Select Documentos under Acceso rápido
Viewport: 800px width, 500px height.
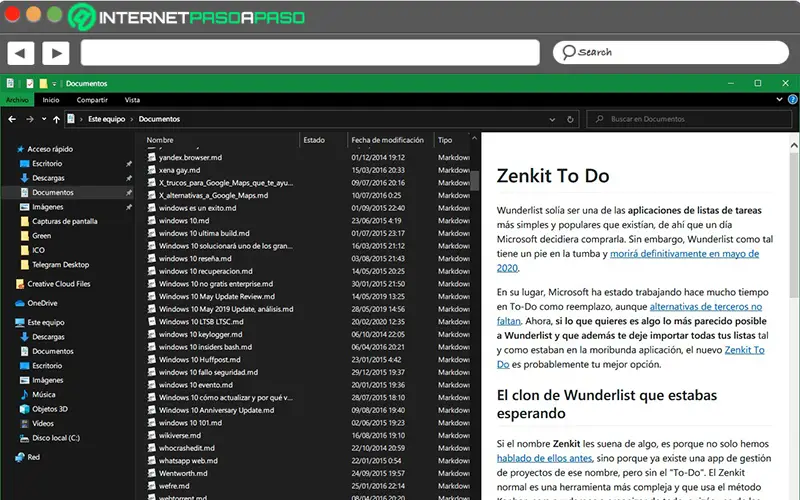53,192
